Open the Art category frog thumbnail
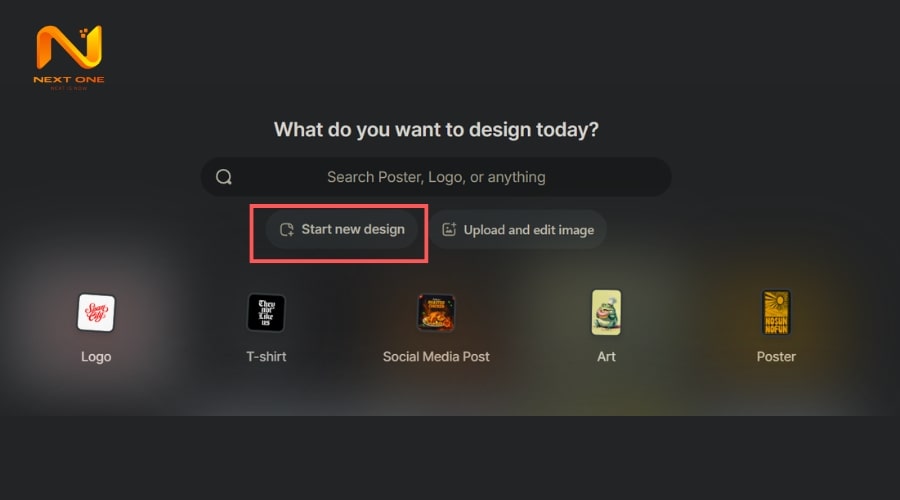 [606, 312]
